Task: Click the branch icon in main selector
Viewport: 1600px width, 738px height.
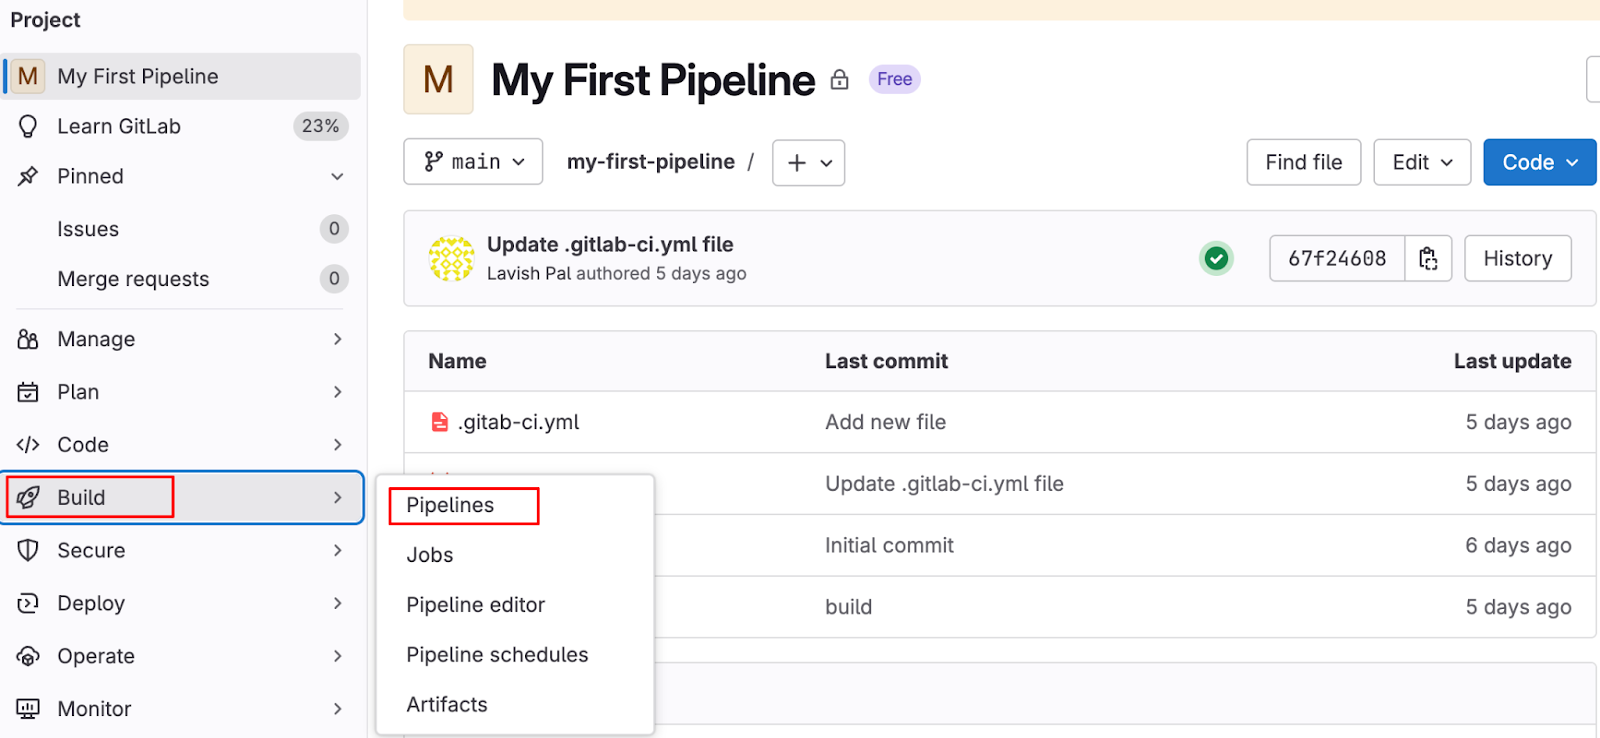Action: (433, 162)
